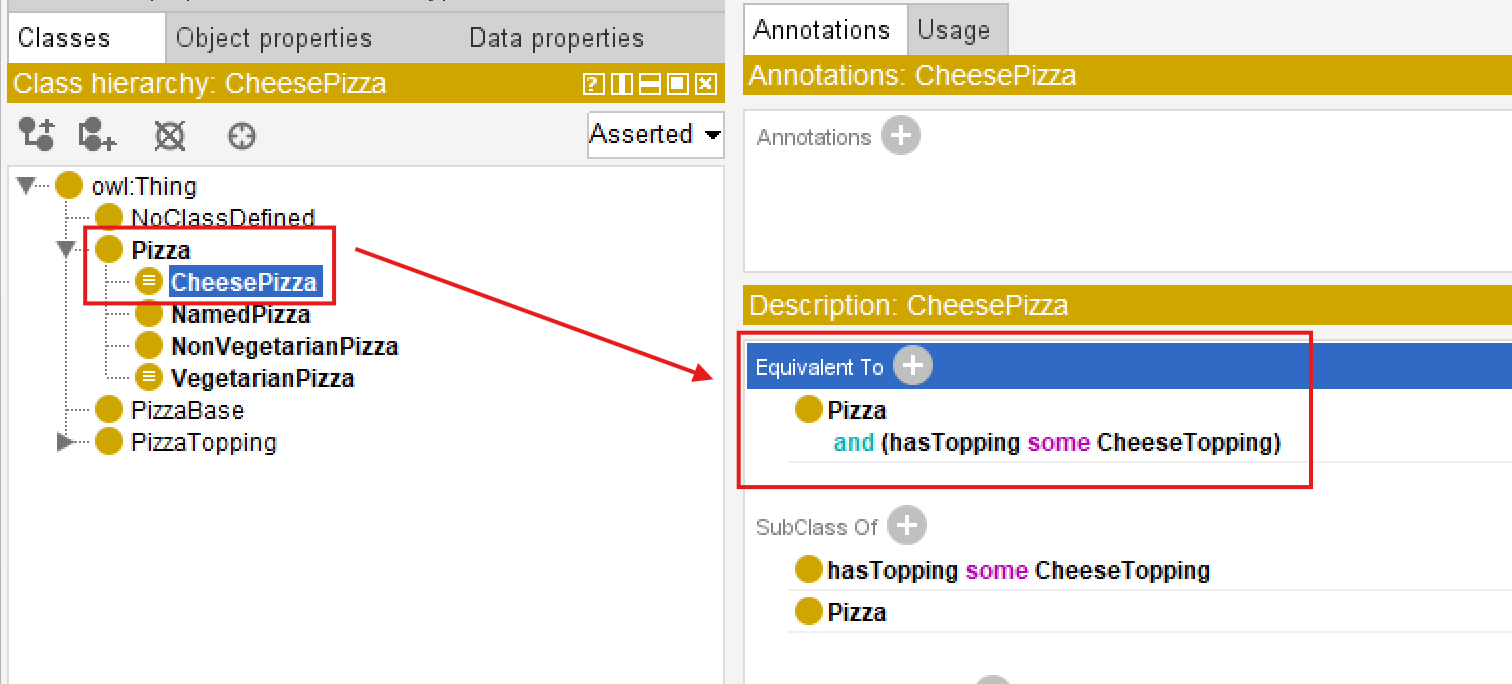Click the Description: CheesePizza header bar
This screenshot has height=684, width=1512.
point(1127,305)
